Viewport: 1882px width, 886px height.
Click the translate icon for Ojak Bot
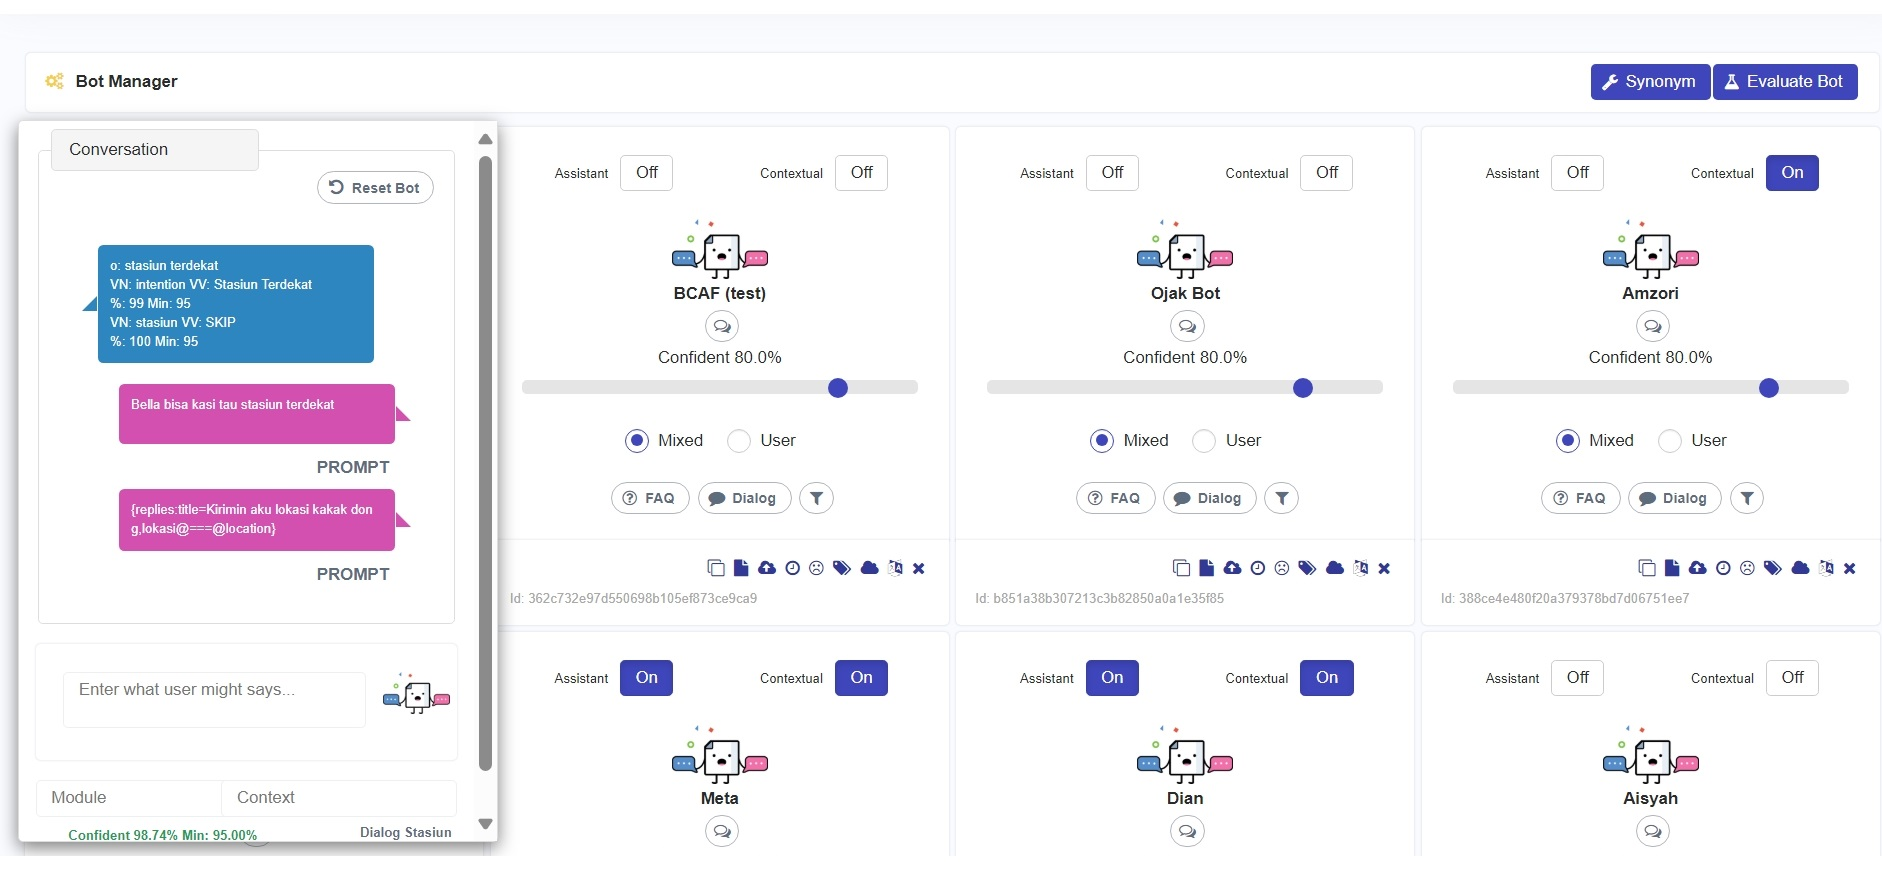(x=1360, y=568)
